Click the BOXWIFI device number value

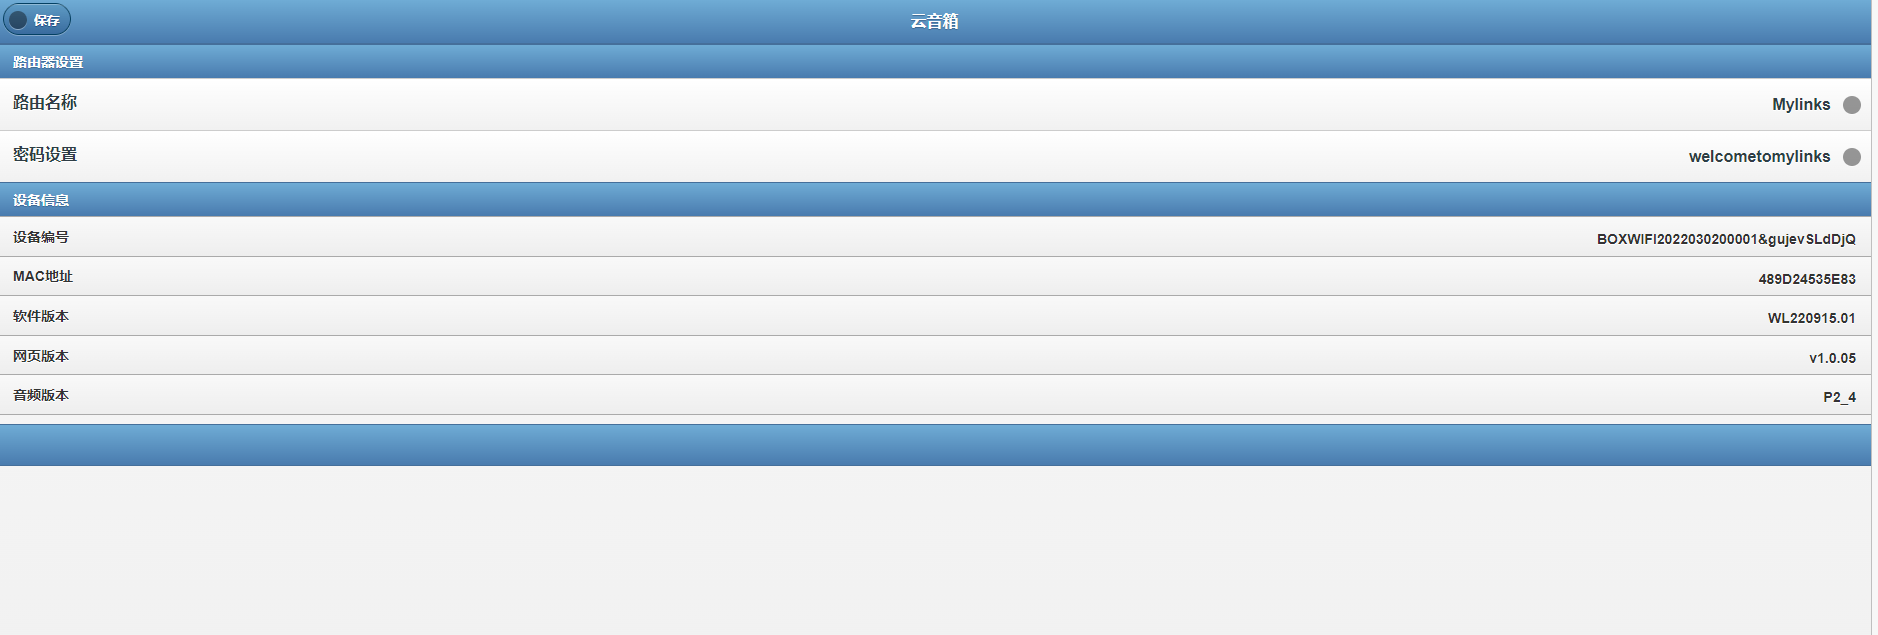pos(1725,239)
